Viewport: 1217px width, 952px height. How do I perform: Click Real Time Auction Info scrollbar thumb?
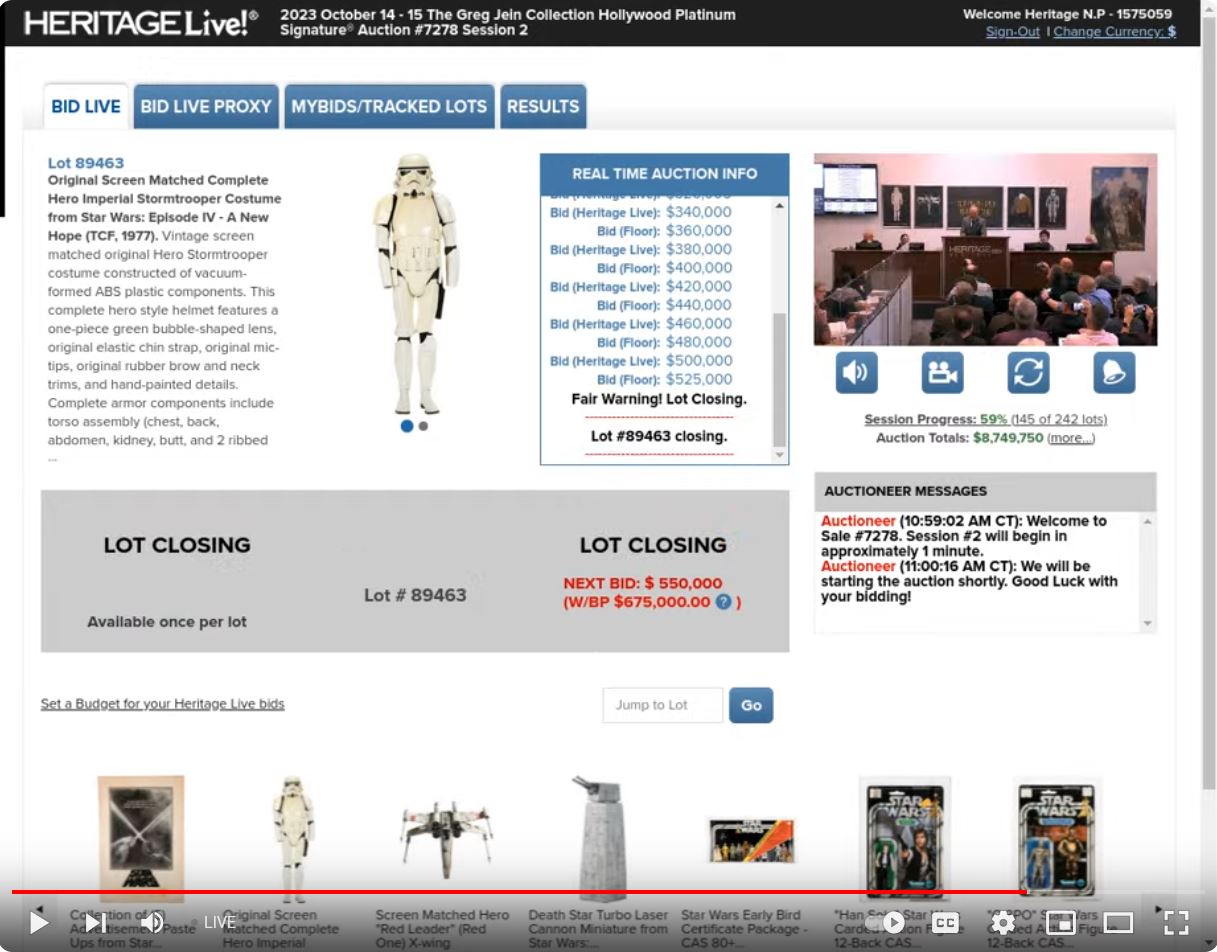point(780,380)
